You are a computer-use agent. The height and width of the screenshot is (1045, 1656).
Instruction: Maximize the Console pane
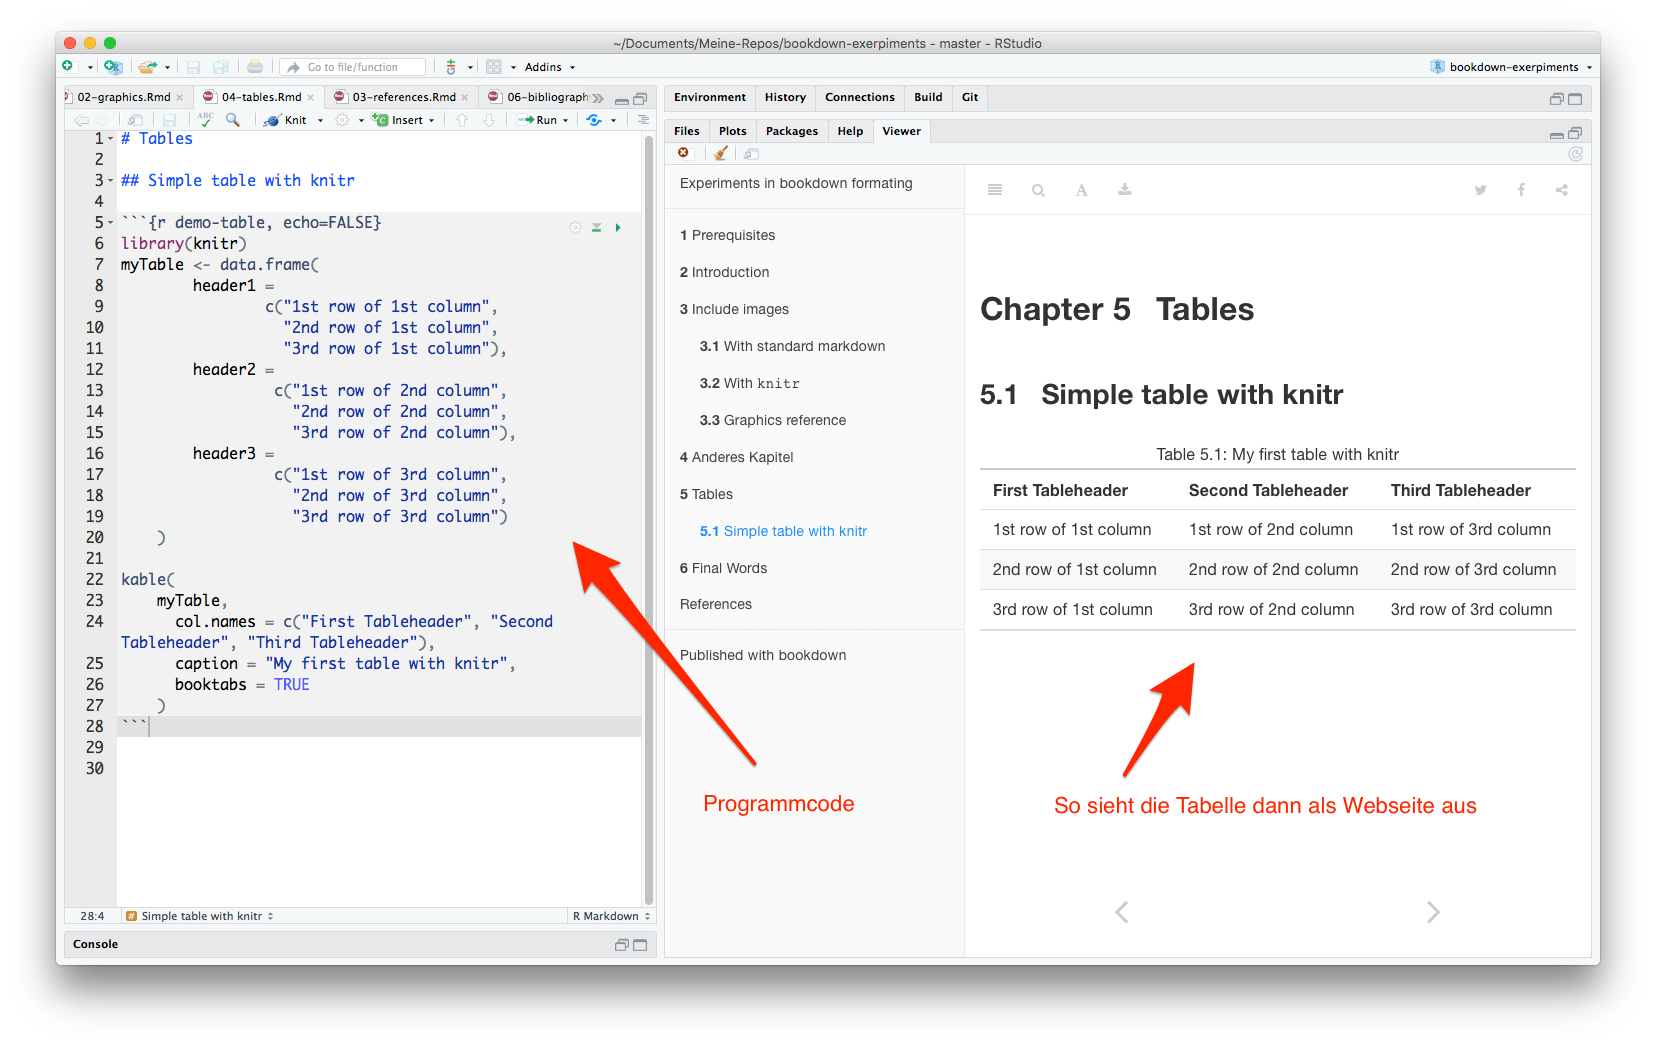[x=640, y=945]
